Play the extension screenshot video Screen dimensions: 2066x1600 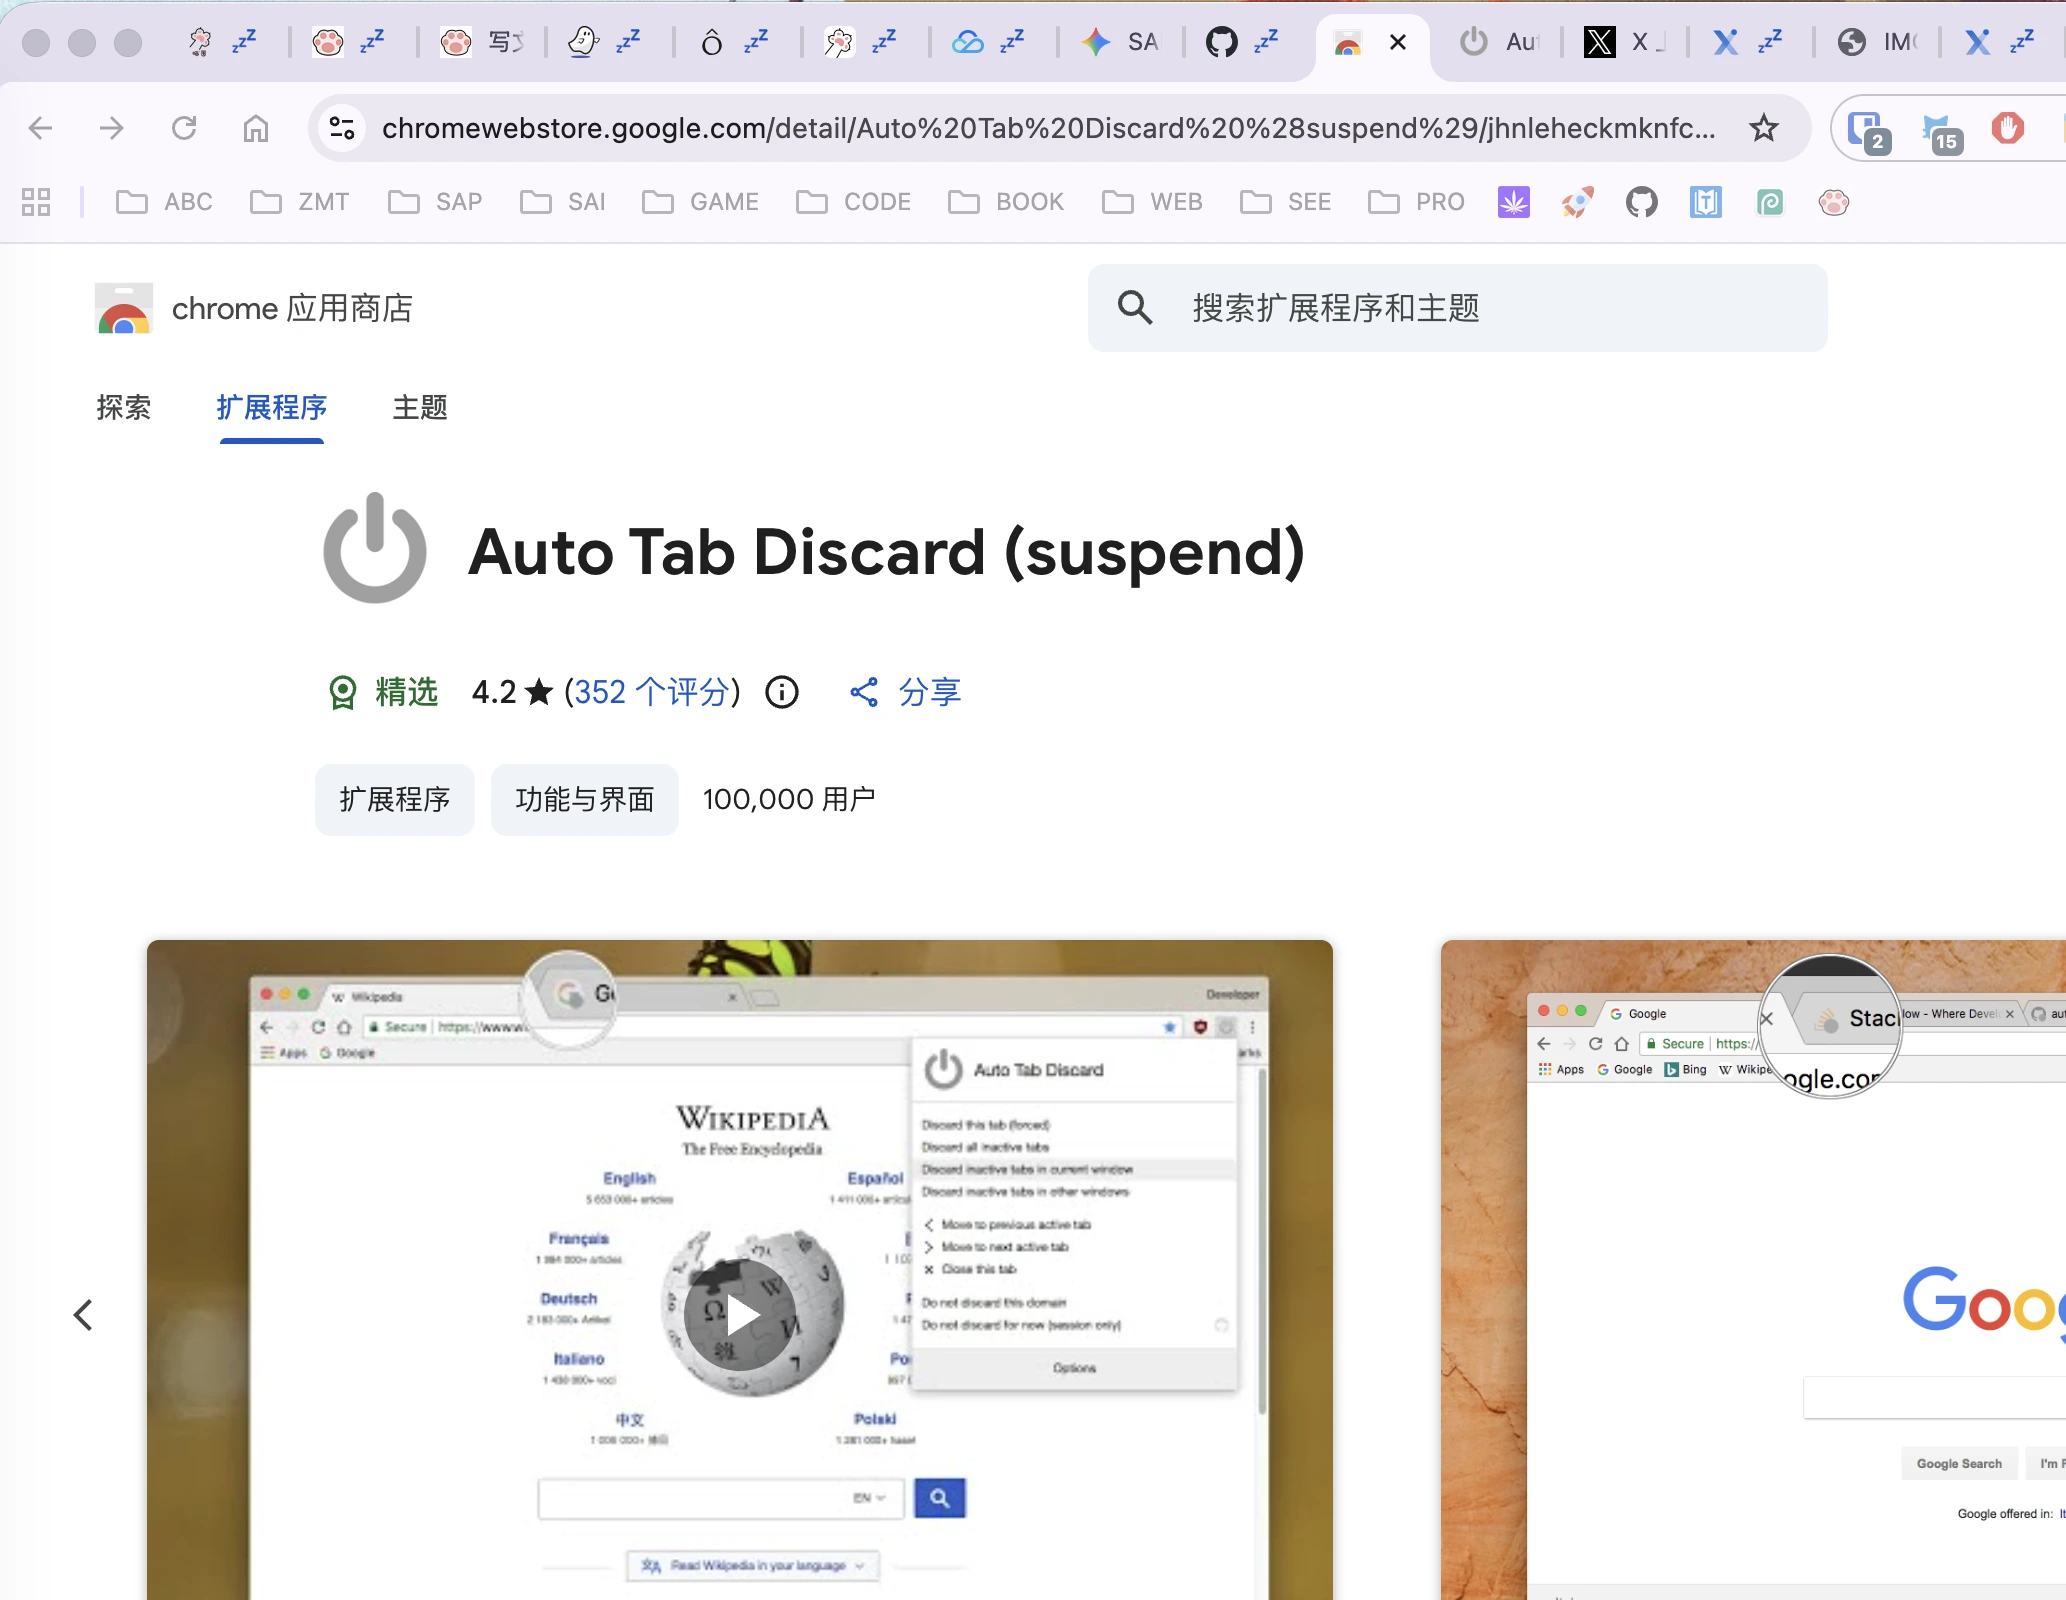[x=740, y=1315]
